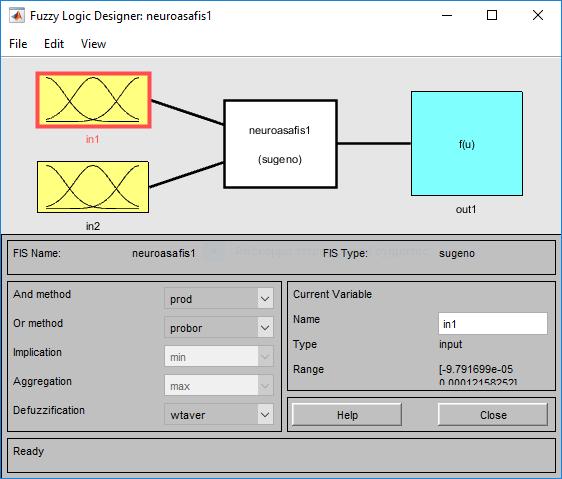Open the Edit menu
Screen dimensions: 562x479
click(54, 44)
